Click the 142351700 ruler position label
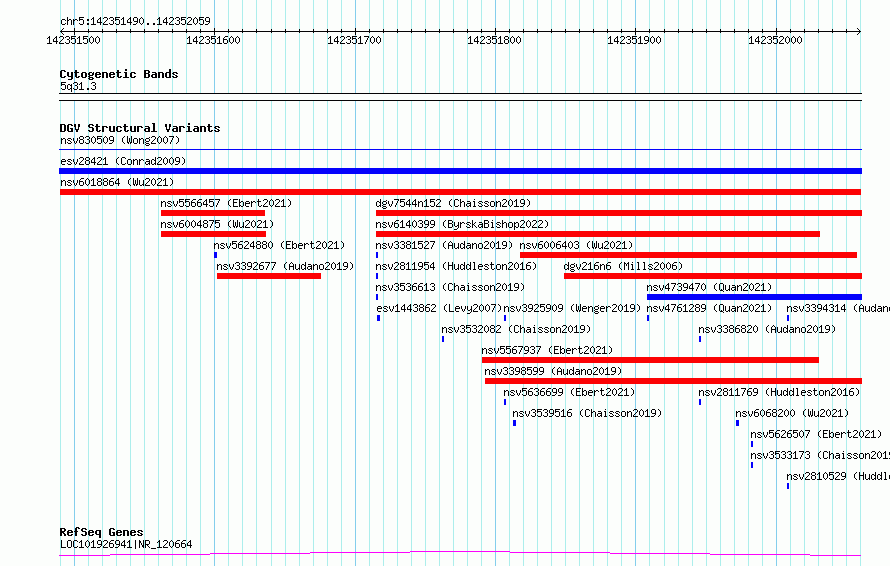This screenshot has width=890, height=566. tap(354, 40)
